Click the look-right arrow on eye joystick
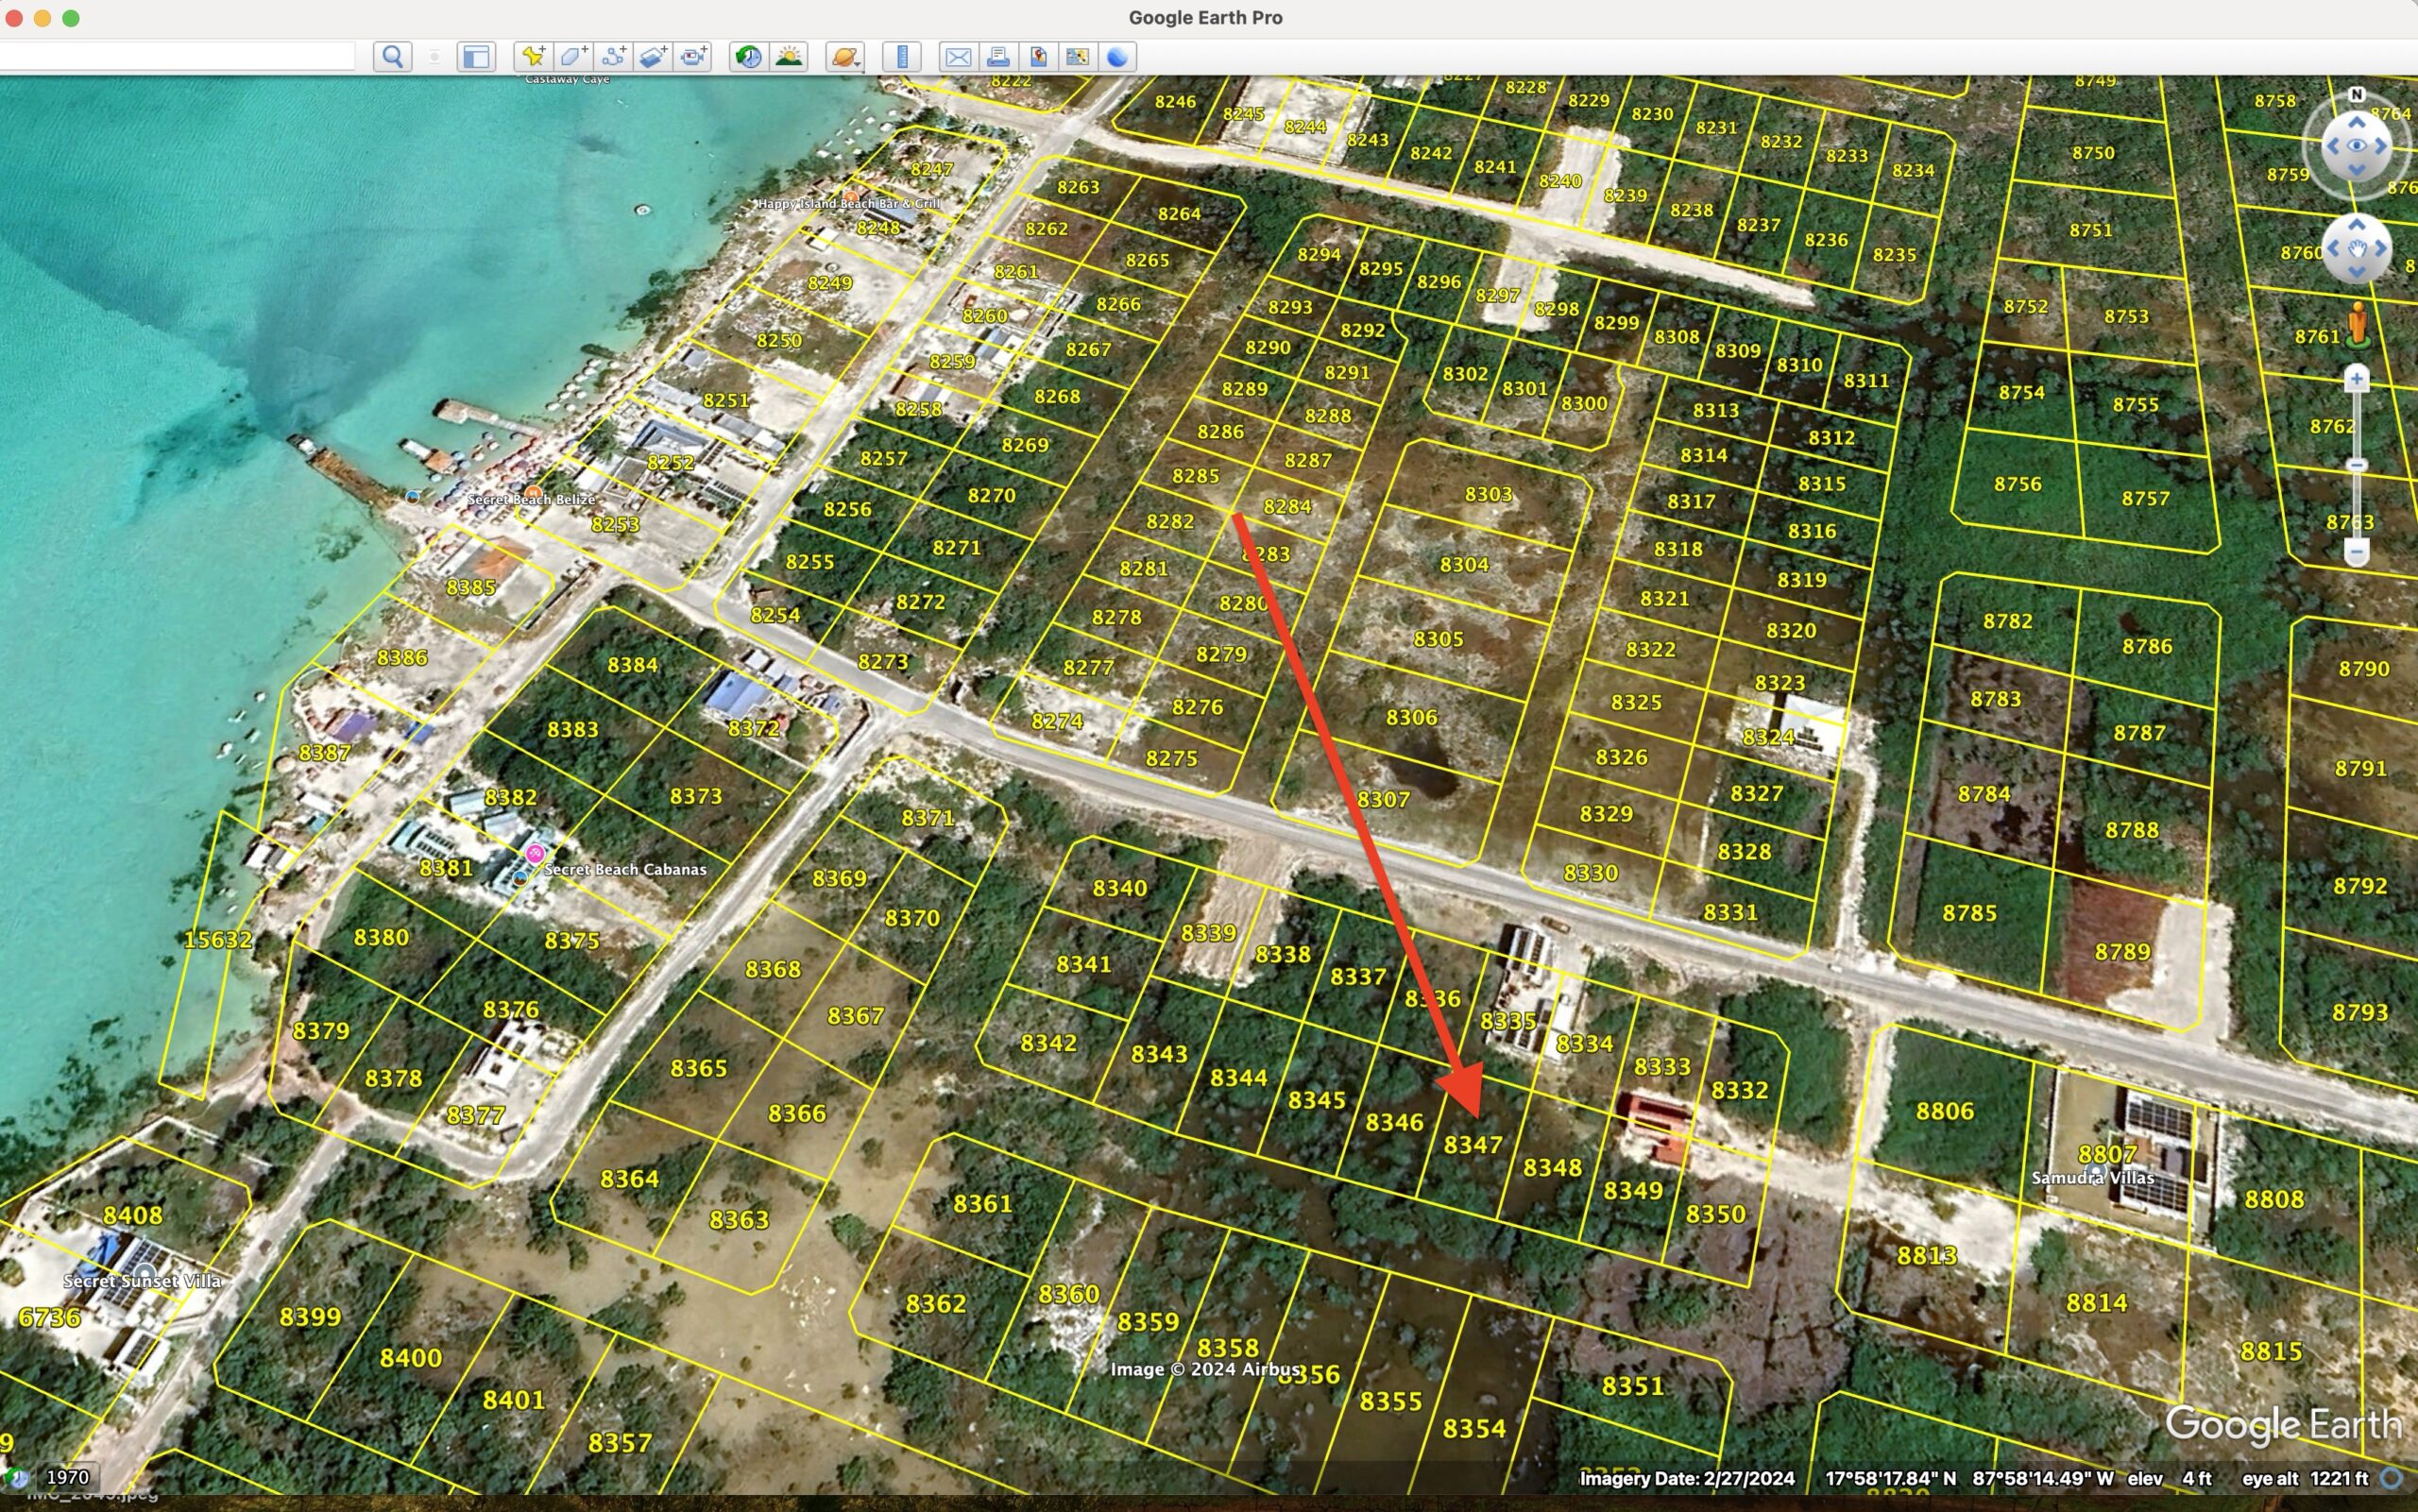Screen dimensions: 2418x1512 point(2382,146)
